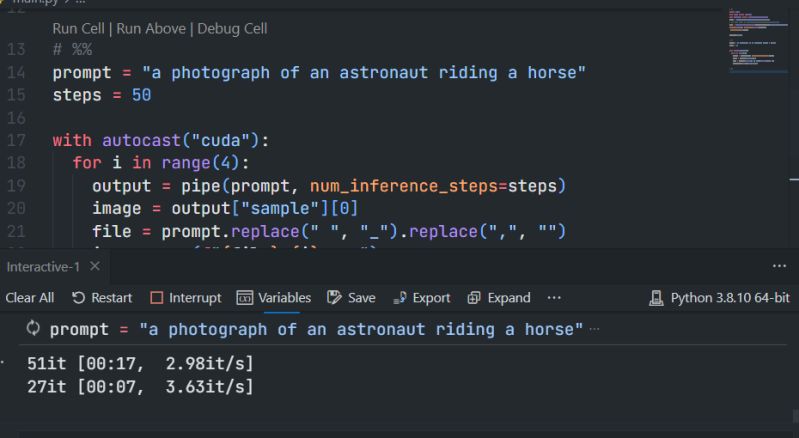Switch to the Interactive-1 tab

(x=45, y=267)
